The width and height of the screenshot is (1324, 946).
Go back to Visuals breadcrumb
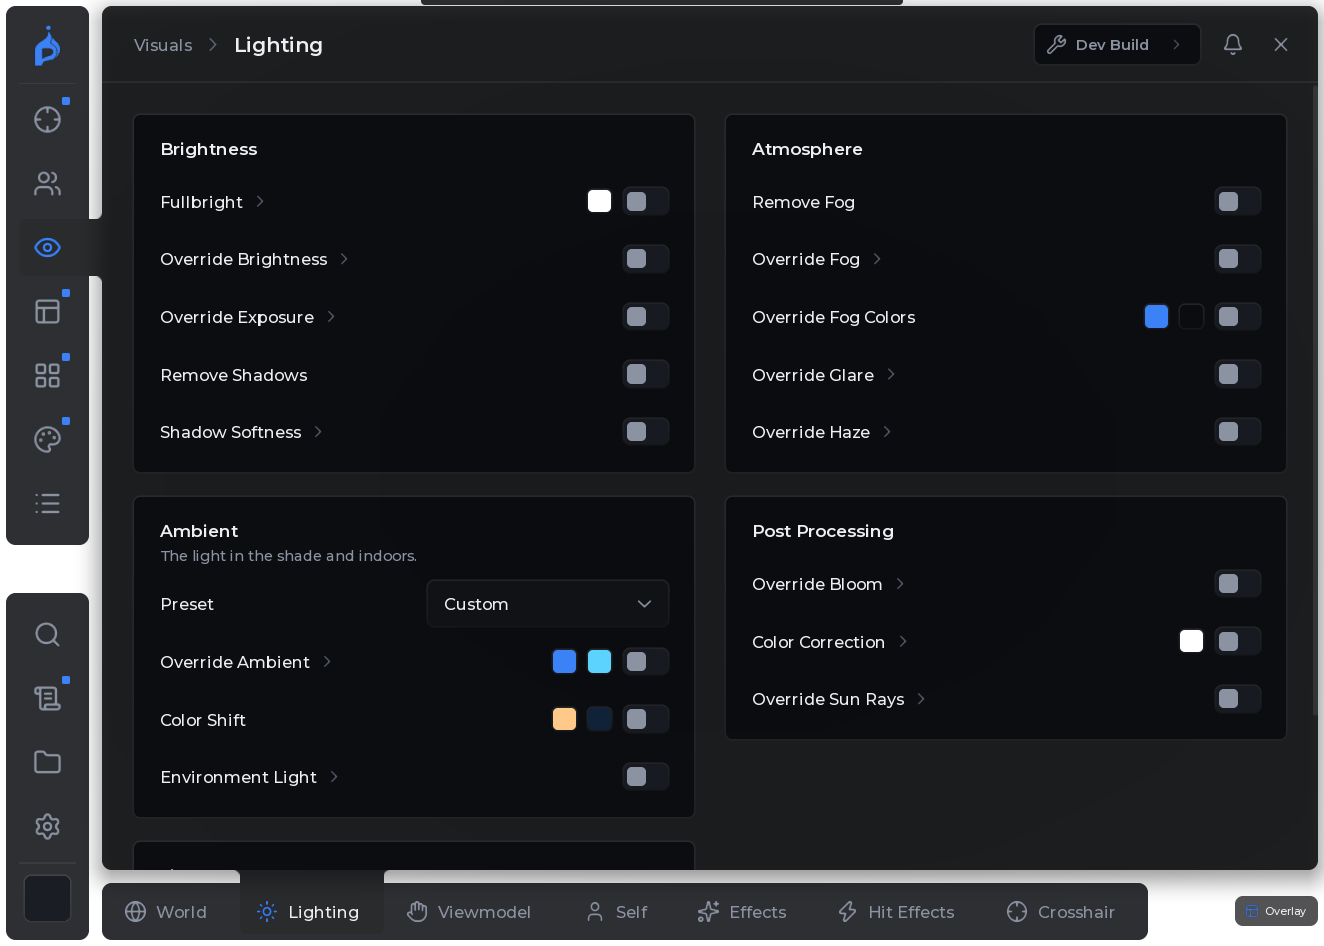[163, 45]
